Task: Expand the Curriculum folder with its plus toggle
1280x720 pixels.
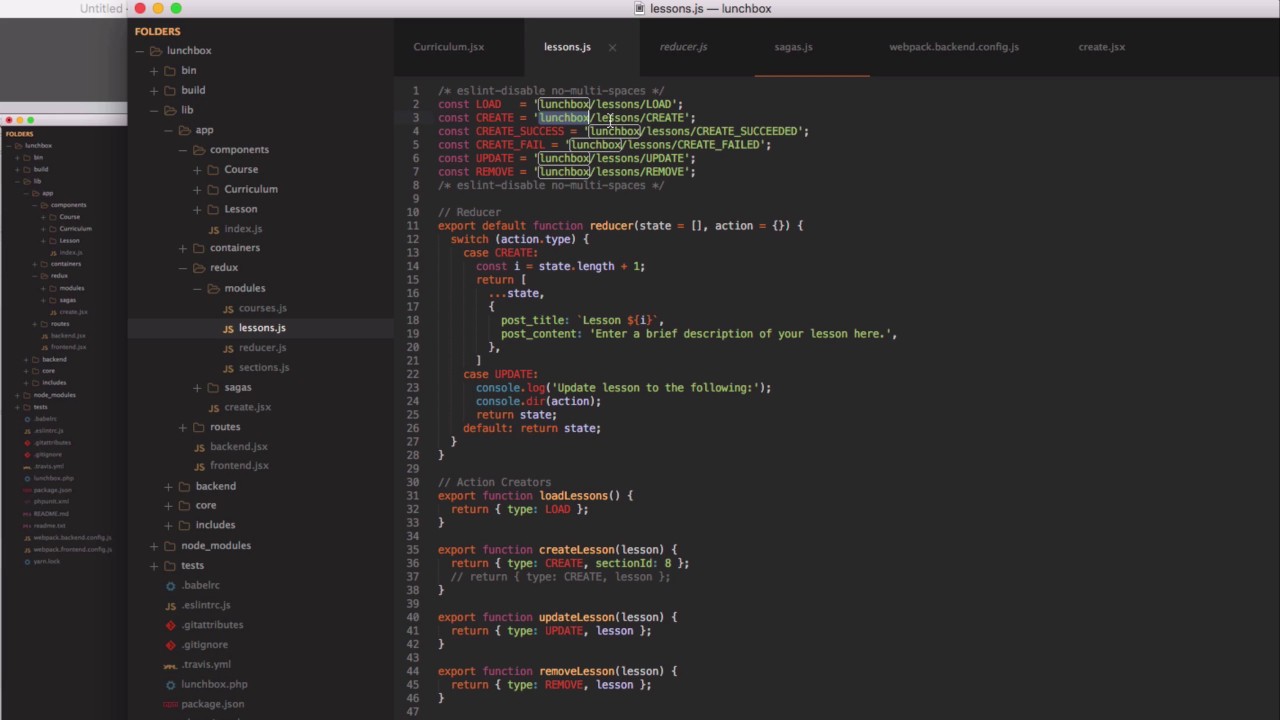Action: point(197,189)
